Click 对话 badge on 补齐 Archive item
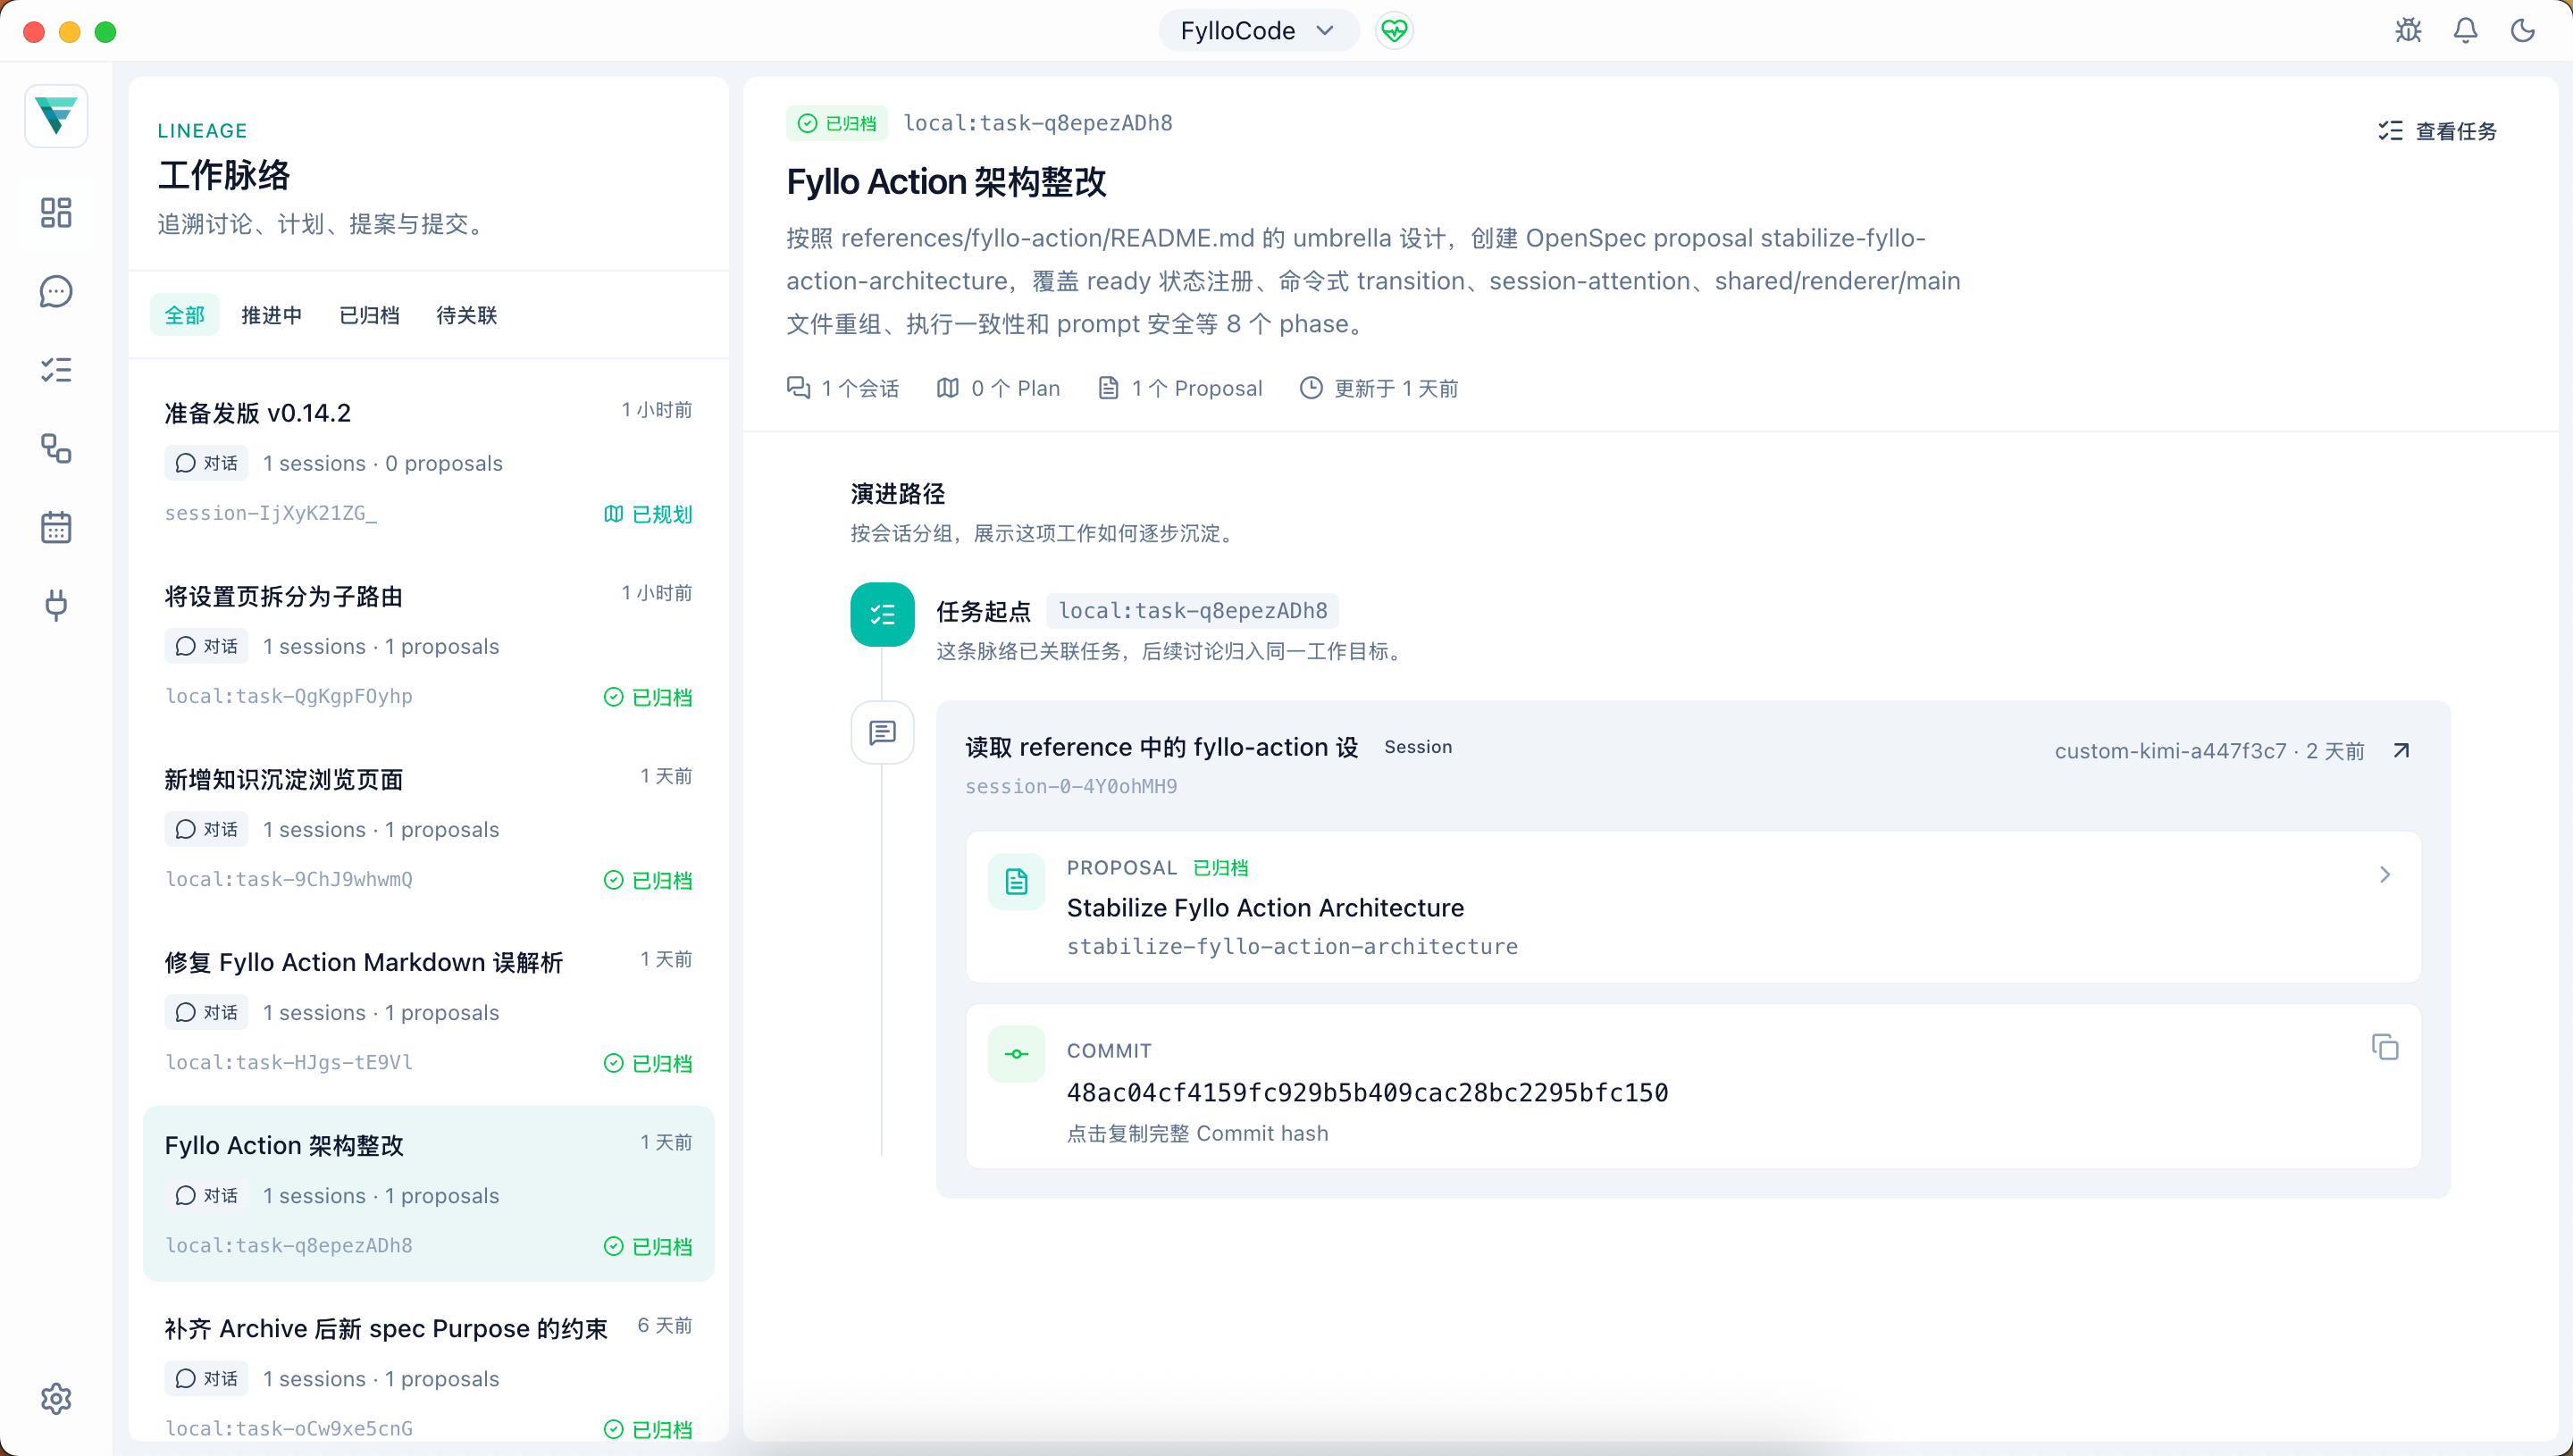Screen dimensions: 2573x1456 click(206, 1378)
